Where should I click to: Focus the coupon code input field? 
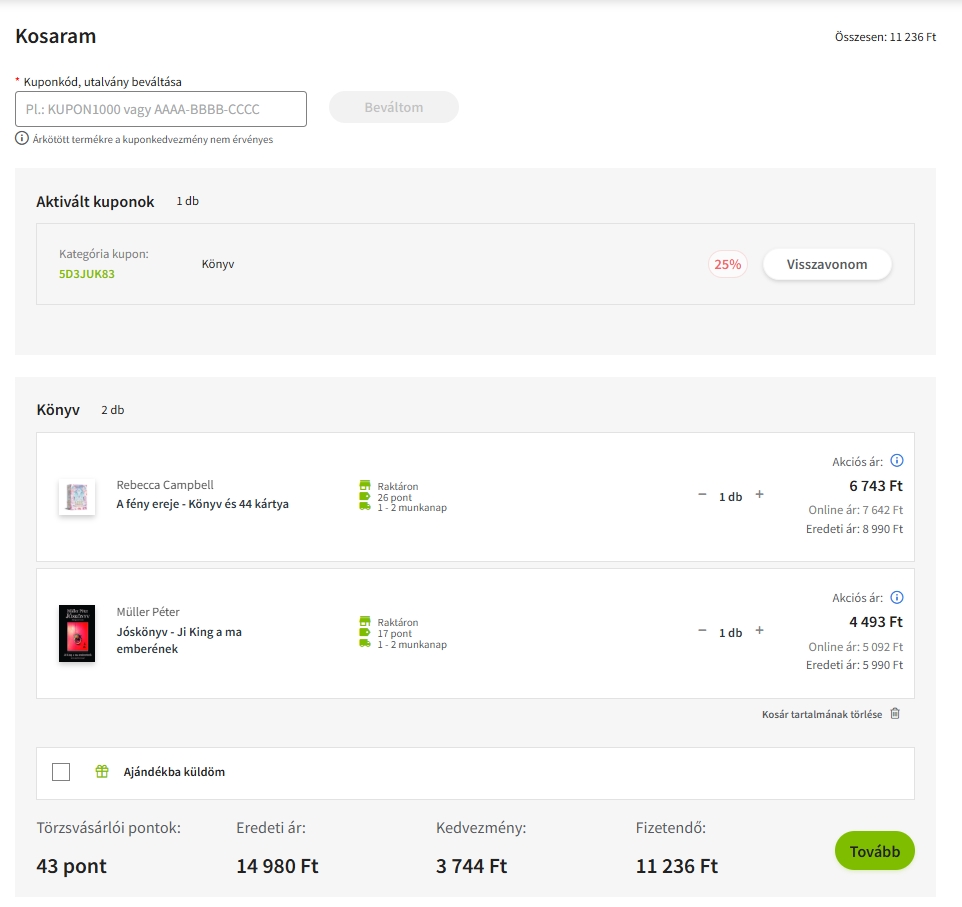(x=161, y=109)
